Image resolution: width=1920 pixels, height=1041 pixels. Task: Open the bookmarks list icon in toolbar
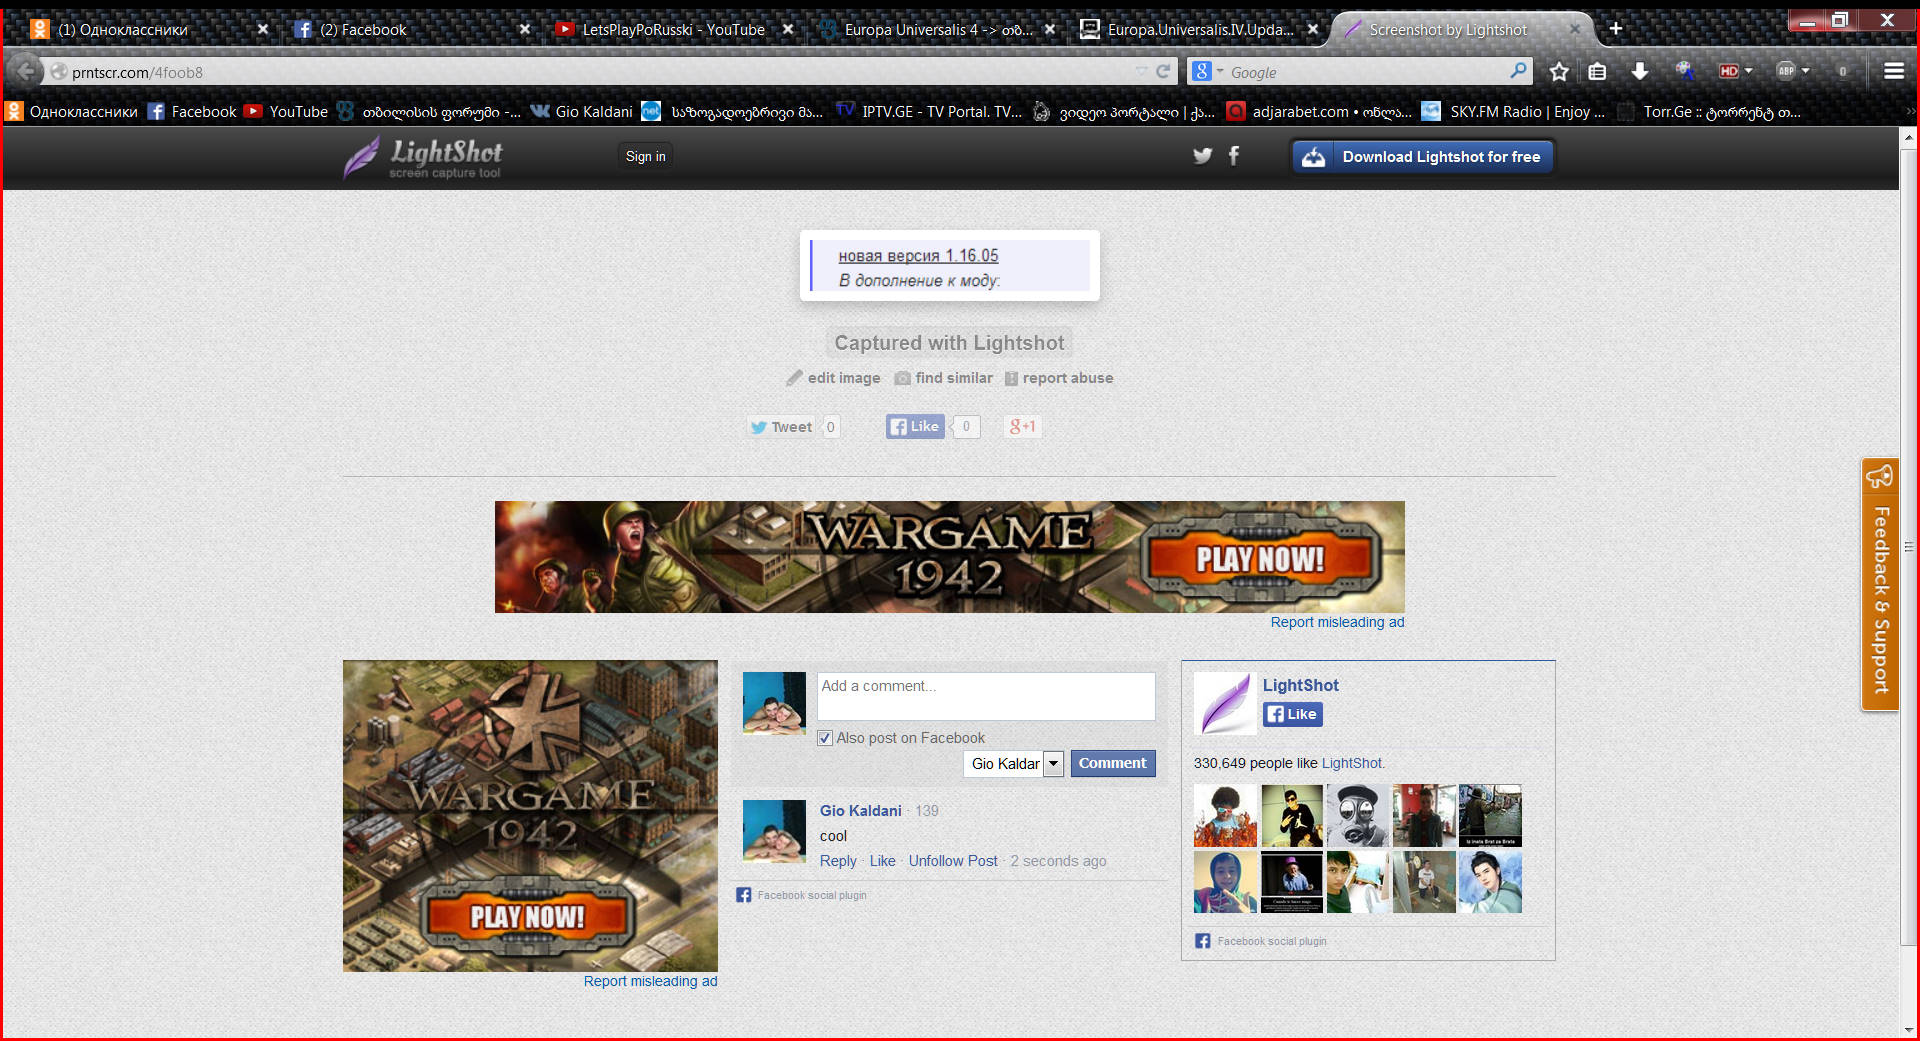1597,72
